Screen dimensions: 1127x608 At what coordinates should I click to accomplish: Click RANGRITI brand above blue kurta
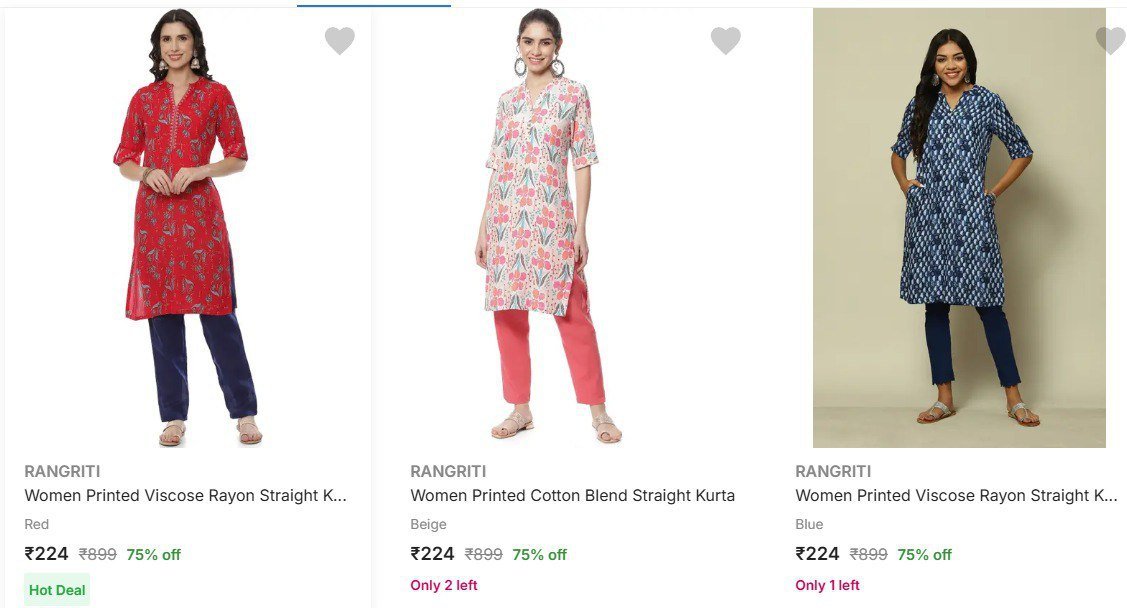[x=833, y=472]
